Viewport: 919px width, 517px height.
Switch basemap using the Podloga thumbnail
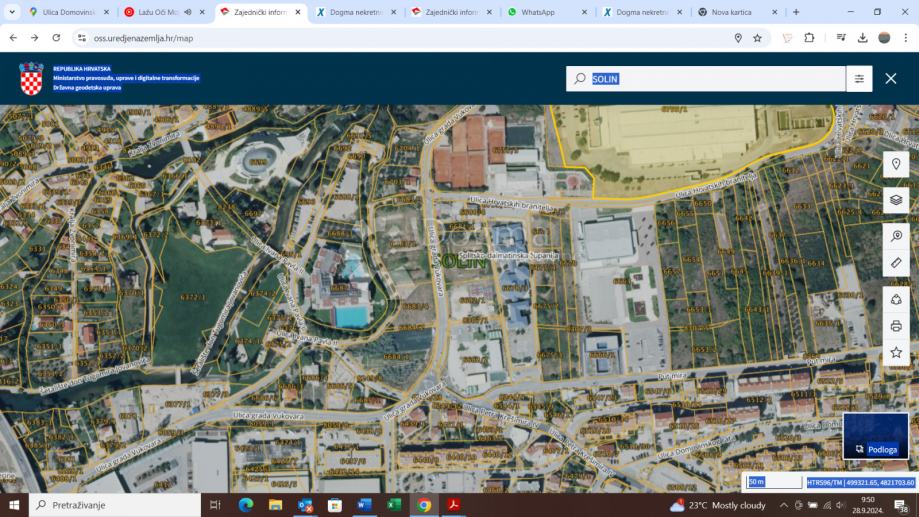click(x=876, y=436)
